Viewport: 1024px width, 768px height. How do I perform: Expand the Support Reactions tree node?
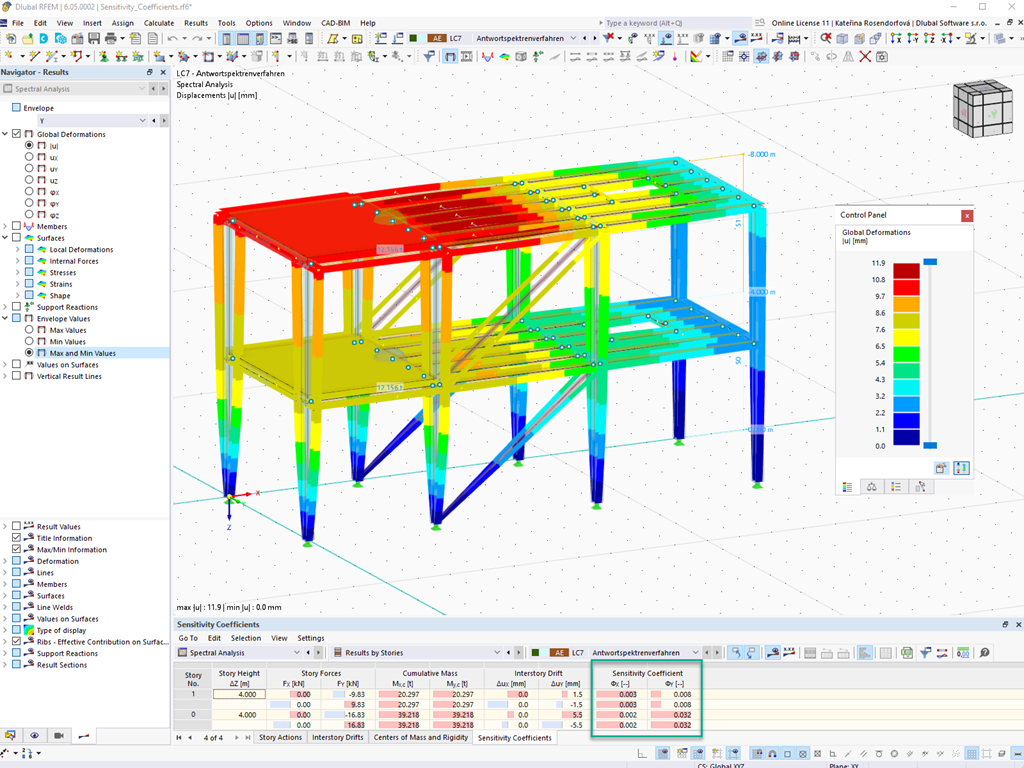click(5, 307)
